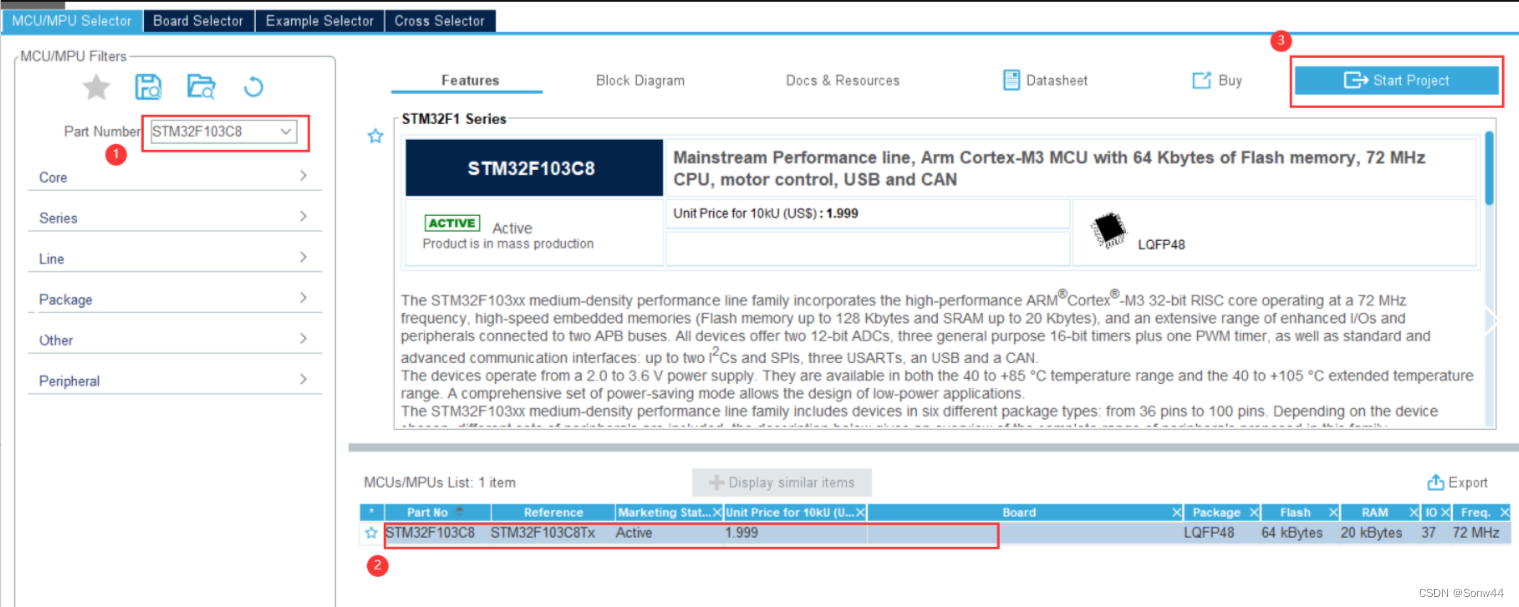The width and height of the screenshot is (1519, 607).
Task: Open the Cross Selector tab
Action: point(440,20)
